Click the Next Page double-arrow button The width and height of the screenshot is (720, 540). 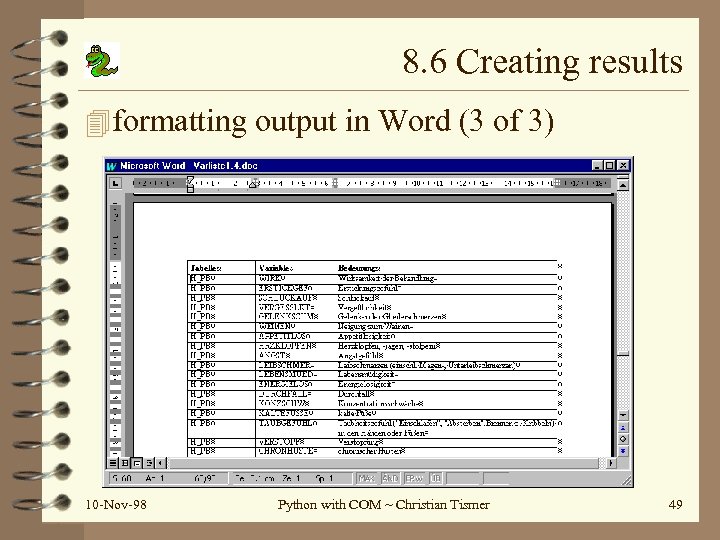[x=623, y=451]
